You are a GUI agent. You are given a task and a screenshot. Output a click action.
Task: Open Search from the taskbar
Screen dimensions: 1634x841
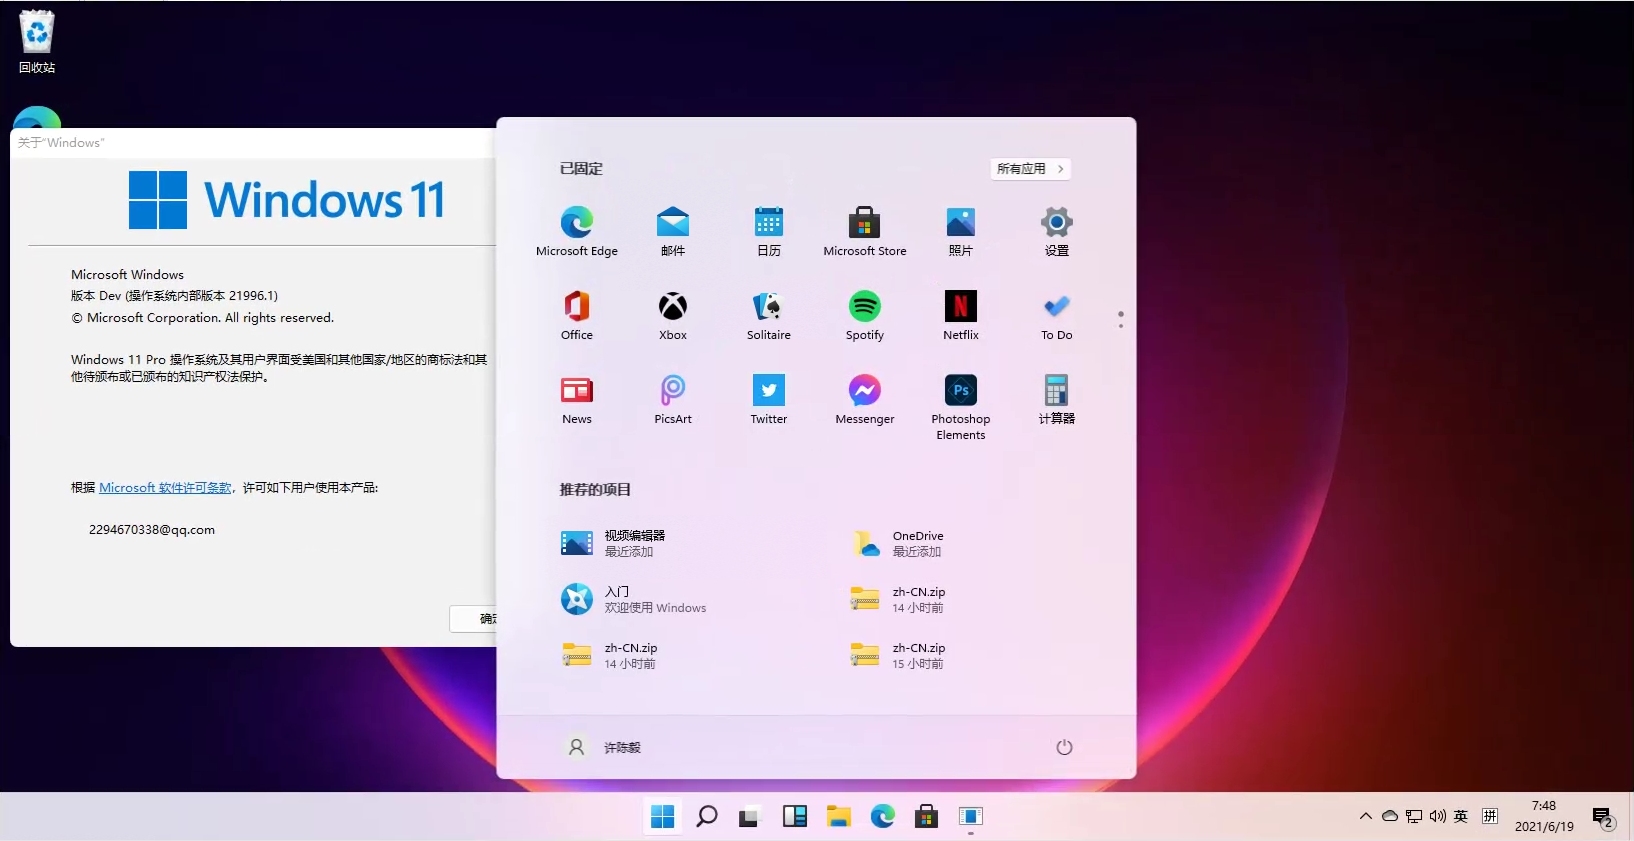coord(707,816)
